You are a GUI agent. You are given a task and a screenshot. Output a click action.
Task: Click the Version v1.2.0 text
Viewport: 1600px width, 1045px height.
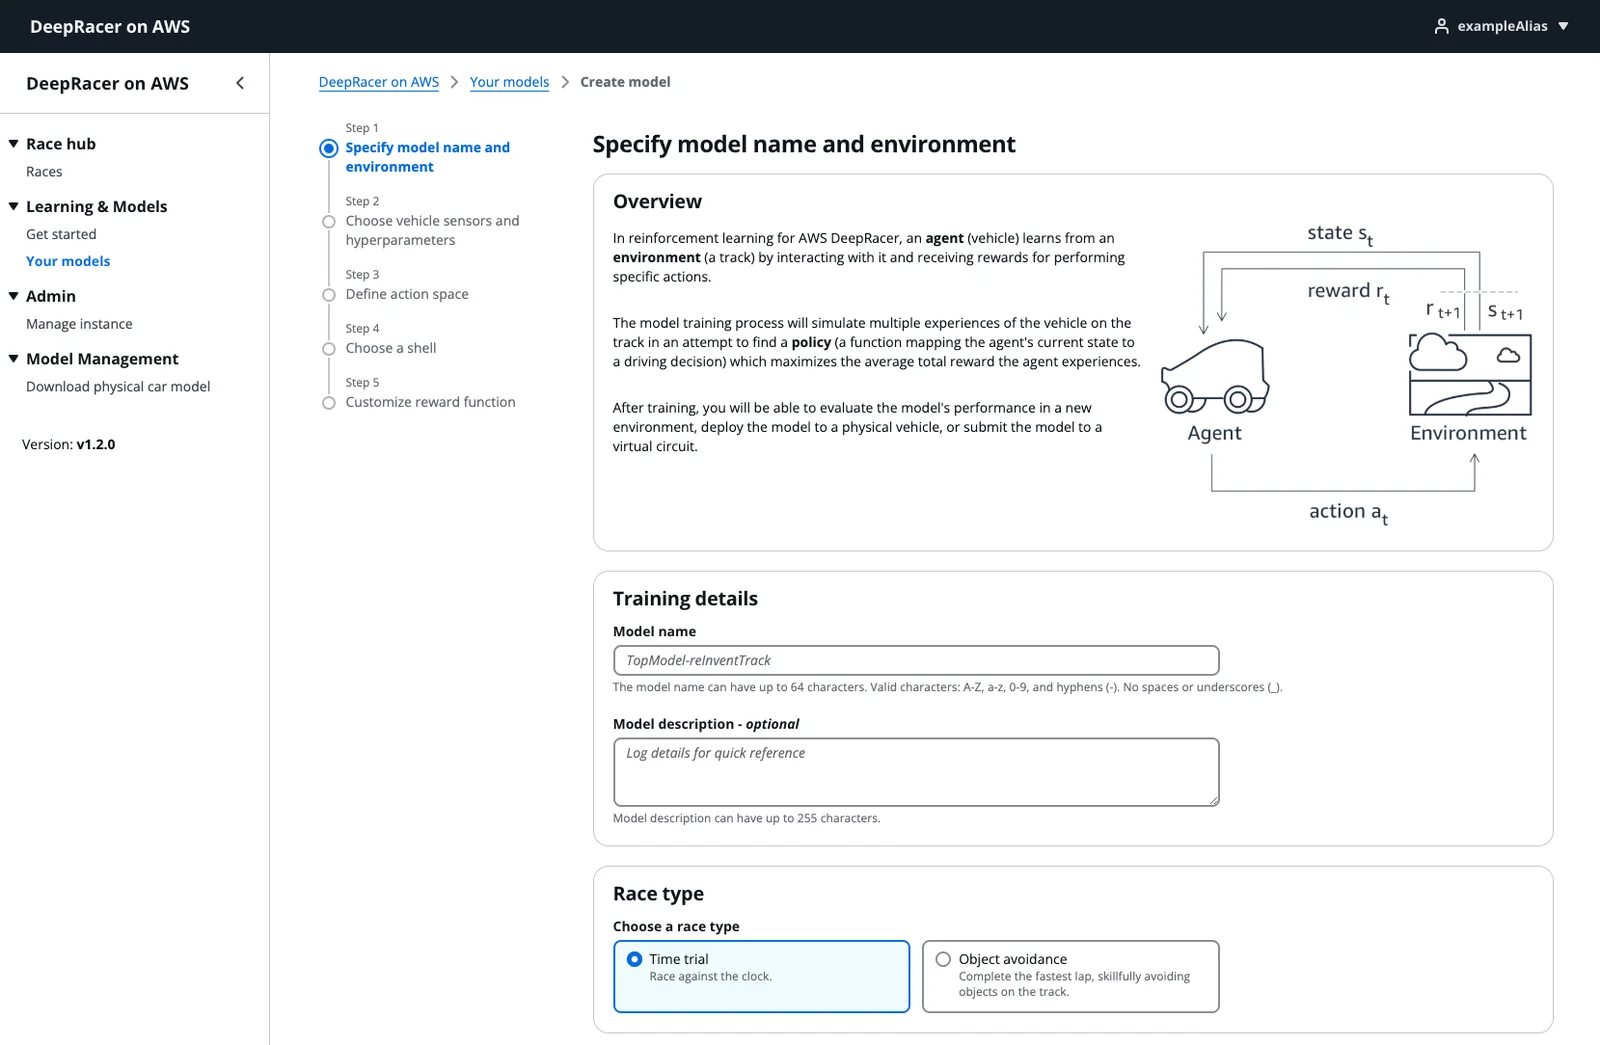[68, 445]
